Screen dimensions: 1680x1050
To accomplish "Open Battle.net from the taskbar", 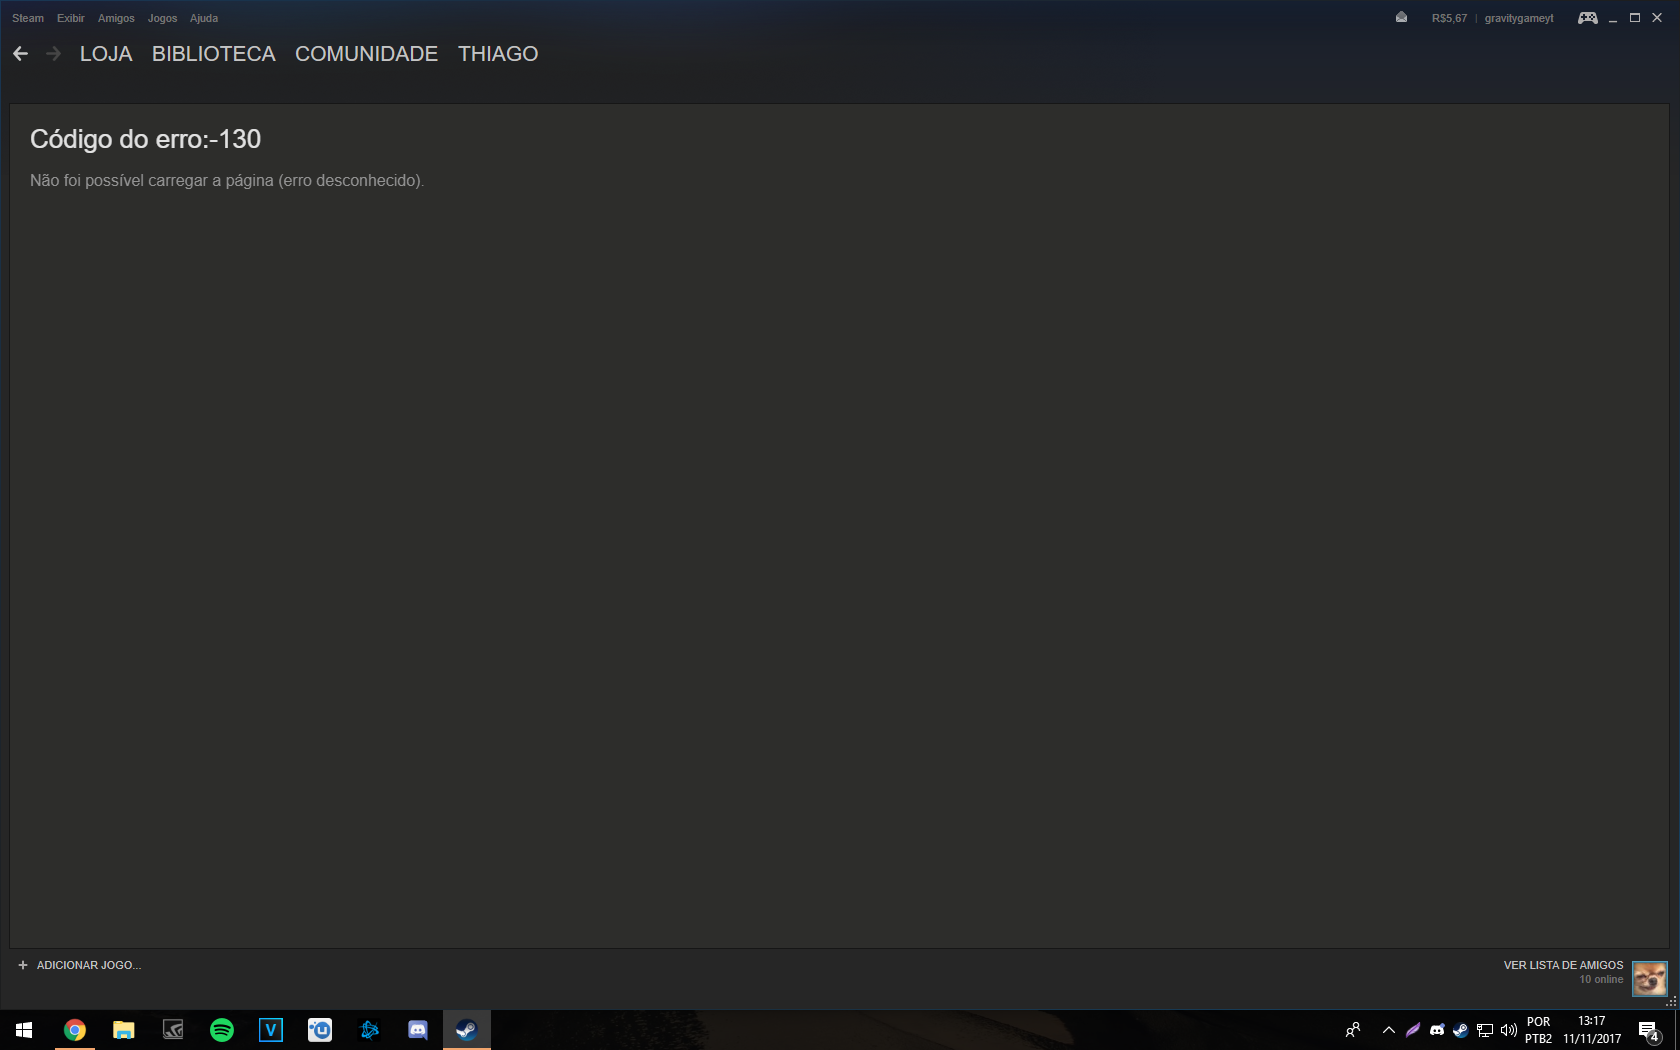I will (x=368, y=1030).
